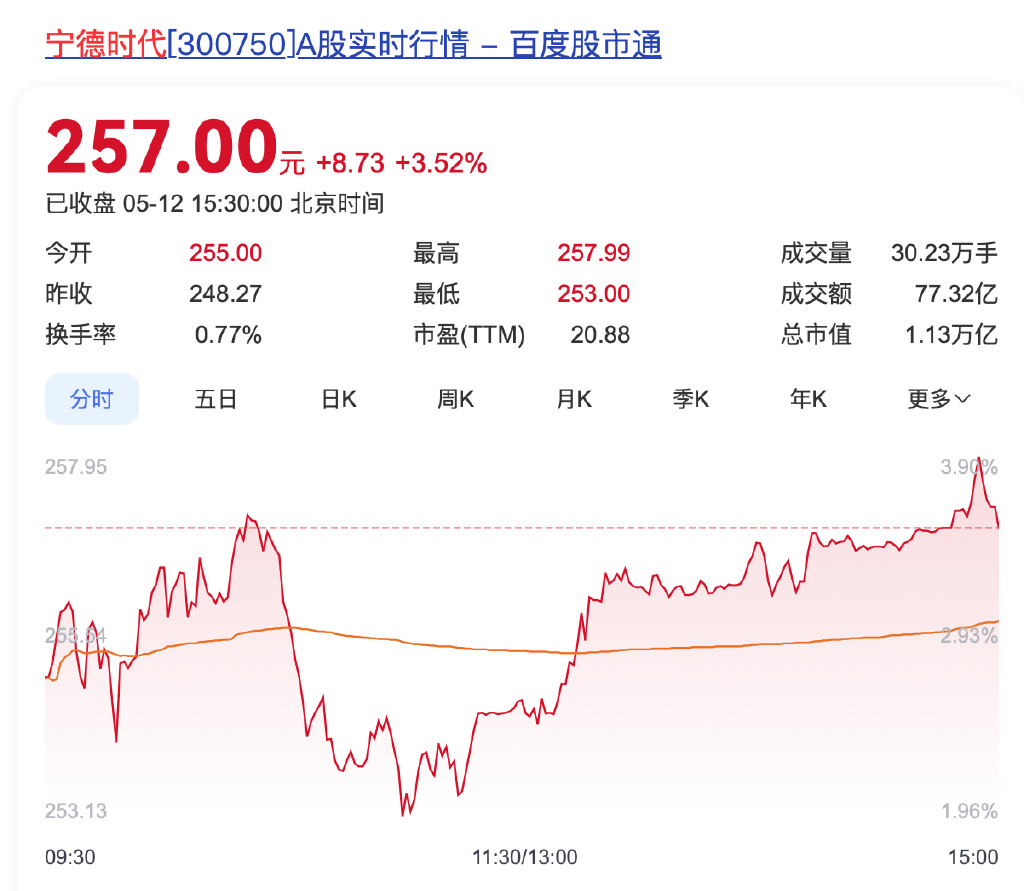Click the chart's midday lowest price point
Image resolution: width=1024 pixels, height=891 pixels.
pos(403,815)
